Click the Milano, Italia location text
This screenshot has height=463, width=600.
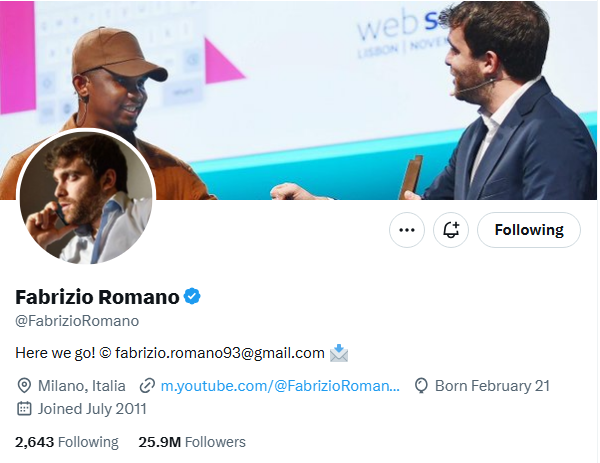82,386
